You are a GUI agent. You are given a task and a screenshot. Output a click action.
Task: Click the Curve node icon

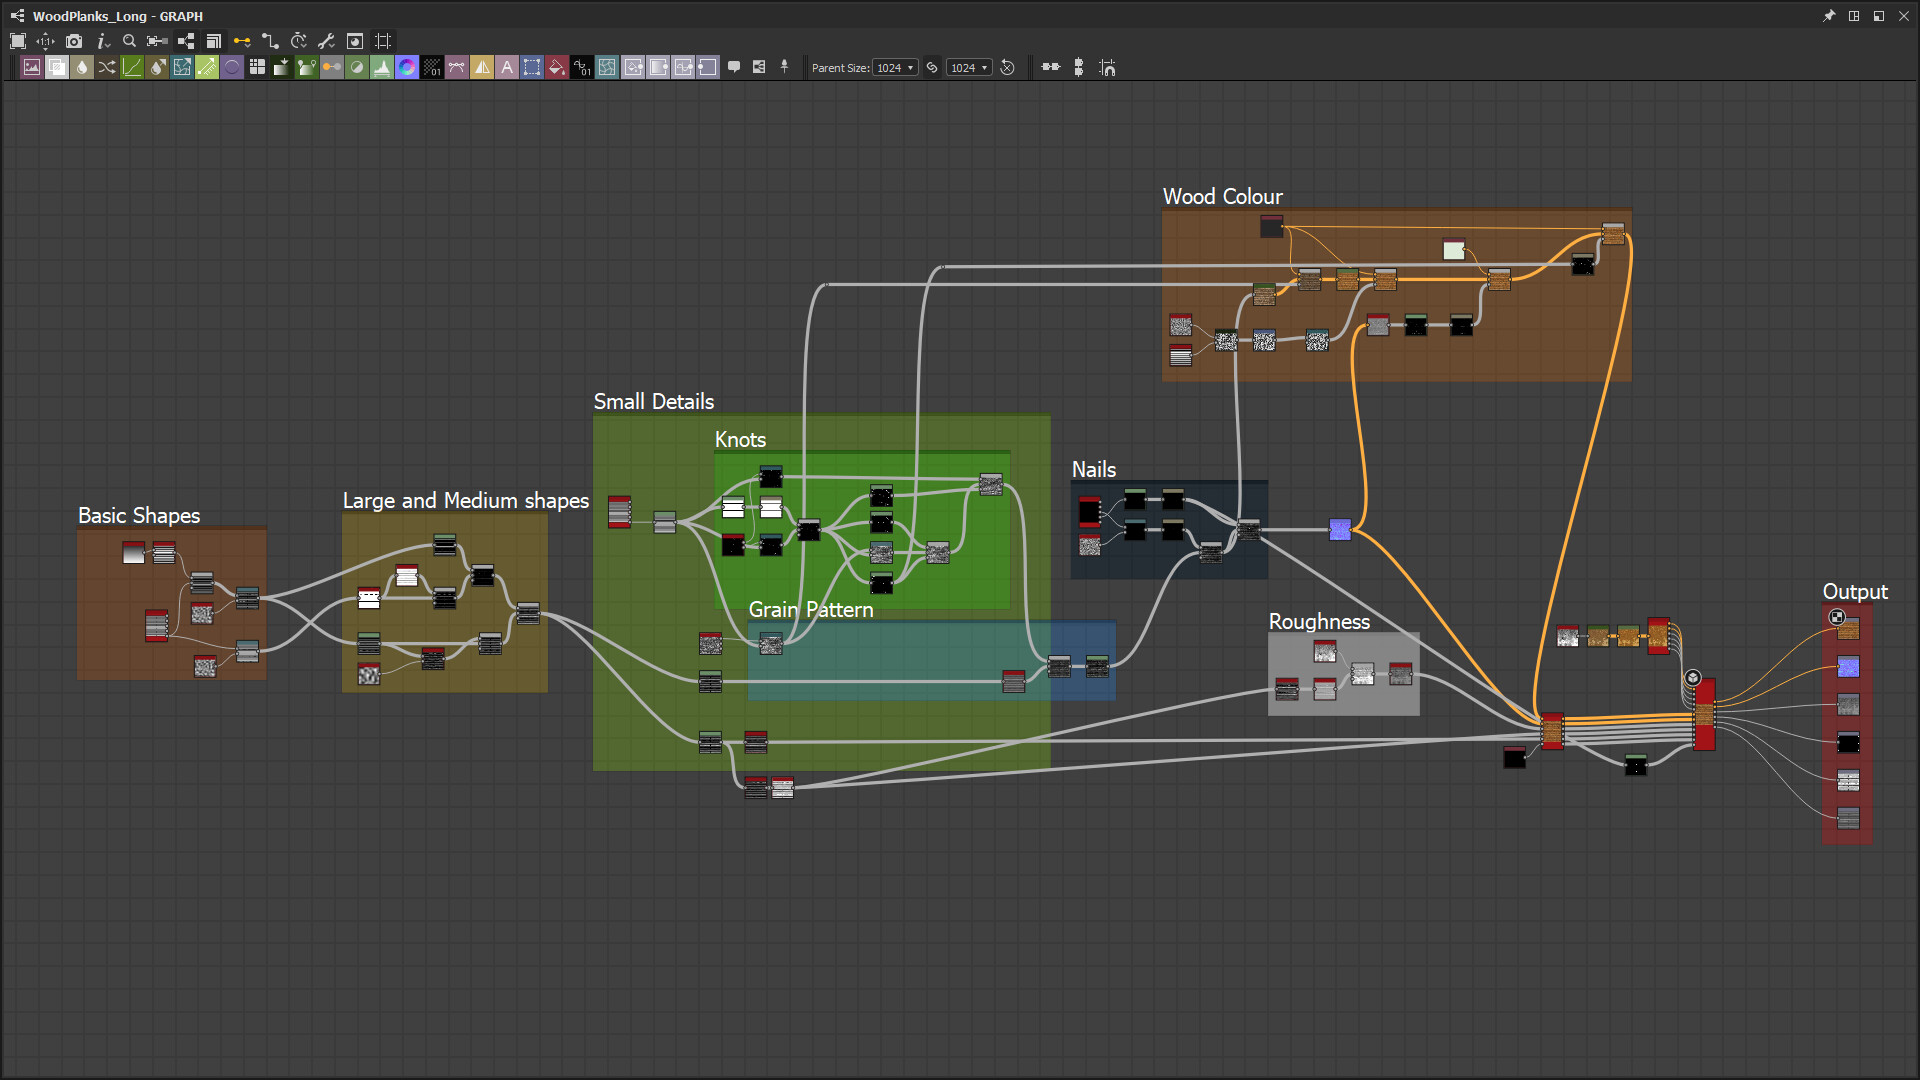[132, 67]
